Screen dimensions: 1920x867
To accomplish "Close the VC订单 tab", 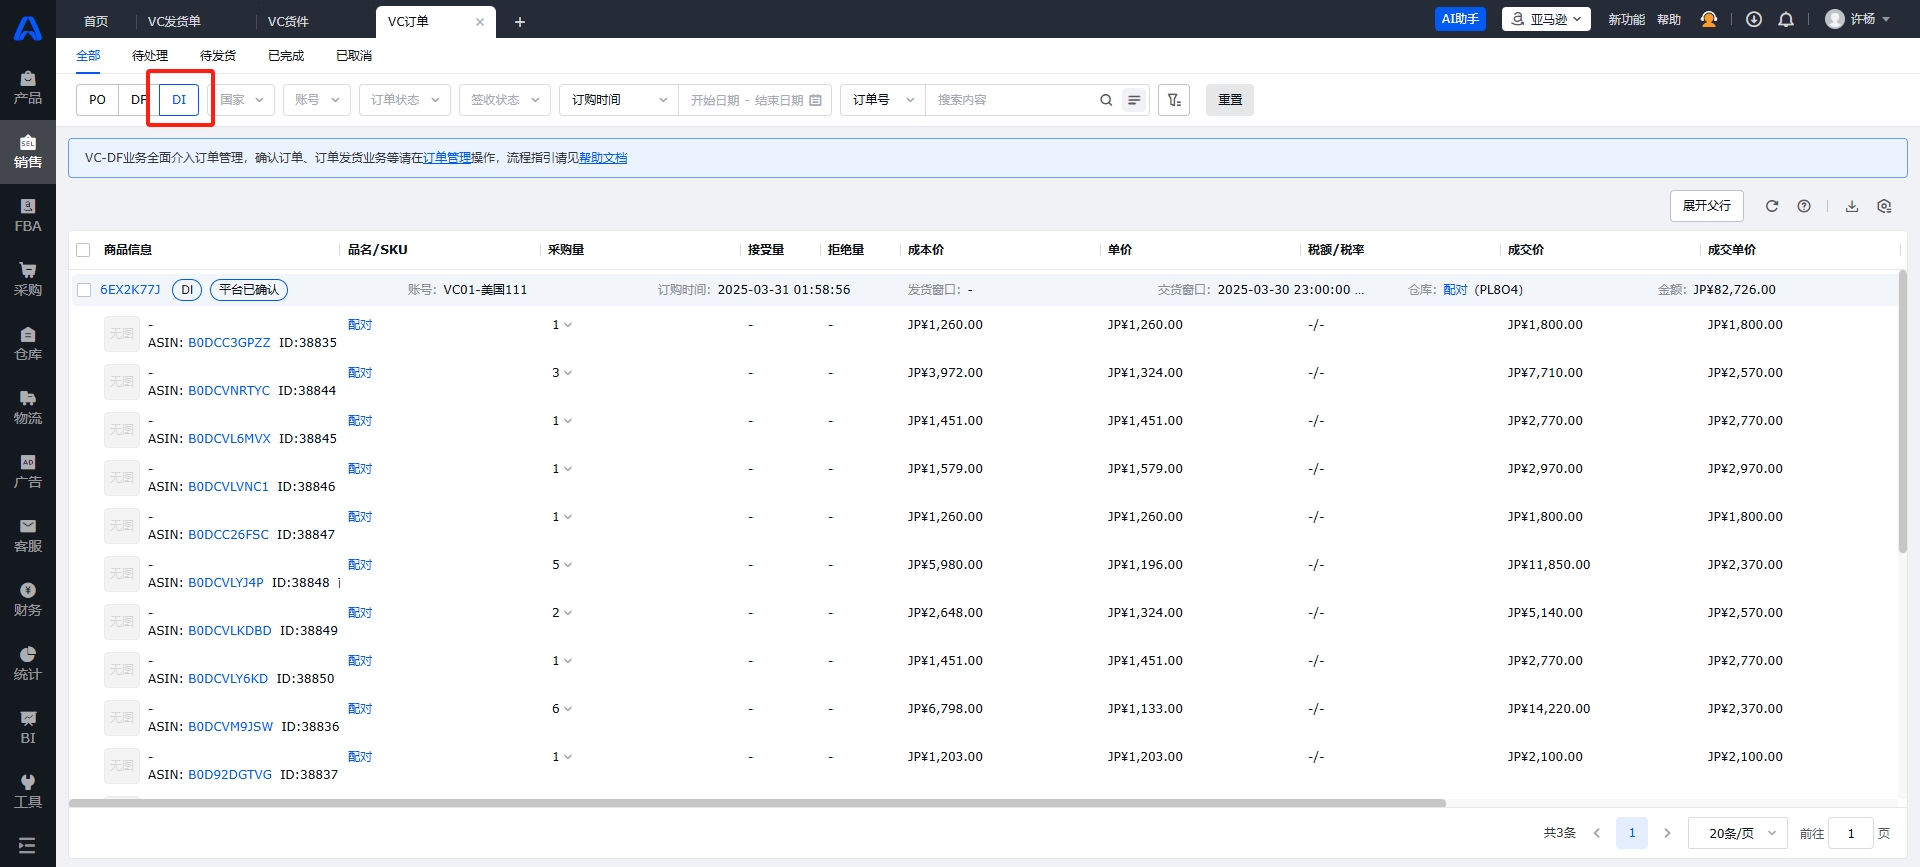I will click(480, 22).
